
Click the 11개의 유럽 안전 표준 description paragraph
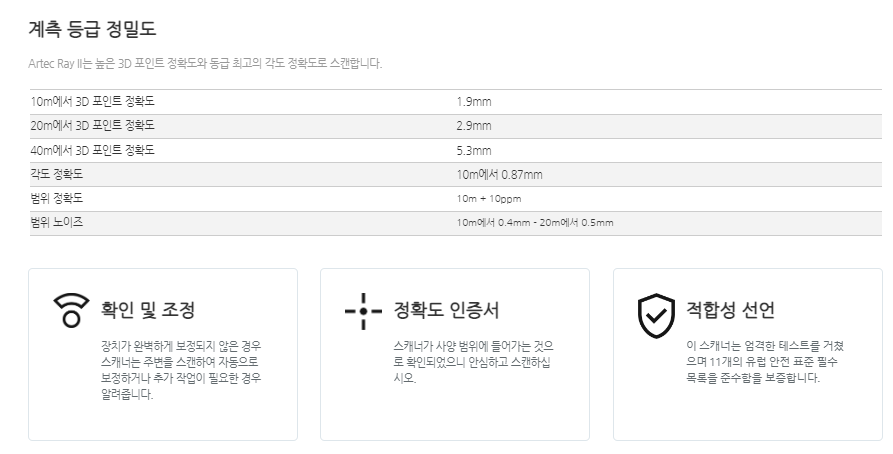point(765,362)
